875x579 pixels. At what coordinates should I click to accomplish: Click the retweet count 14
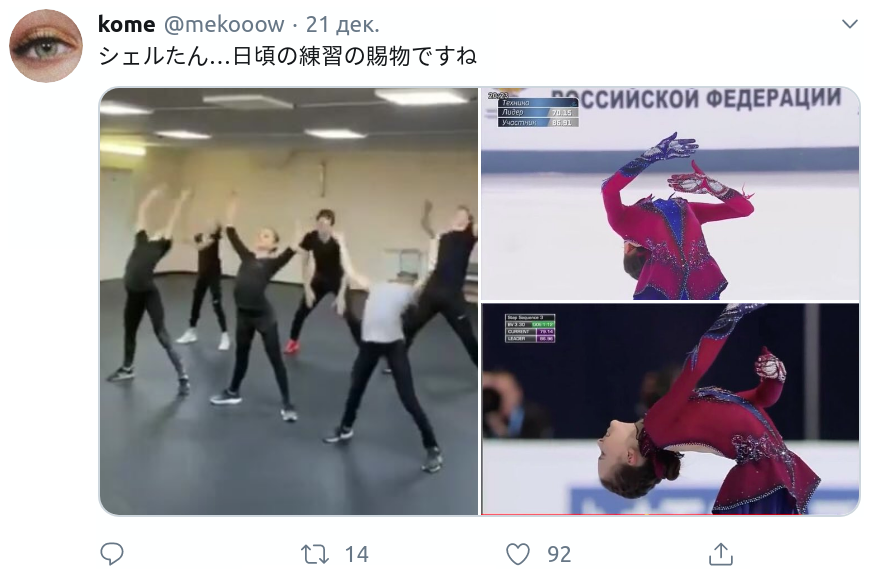(357, 554)
